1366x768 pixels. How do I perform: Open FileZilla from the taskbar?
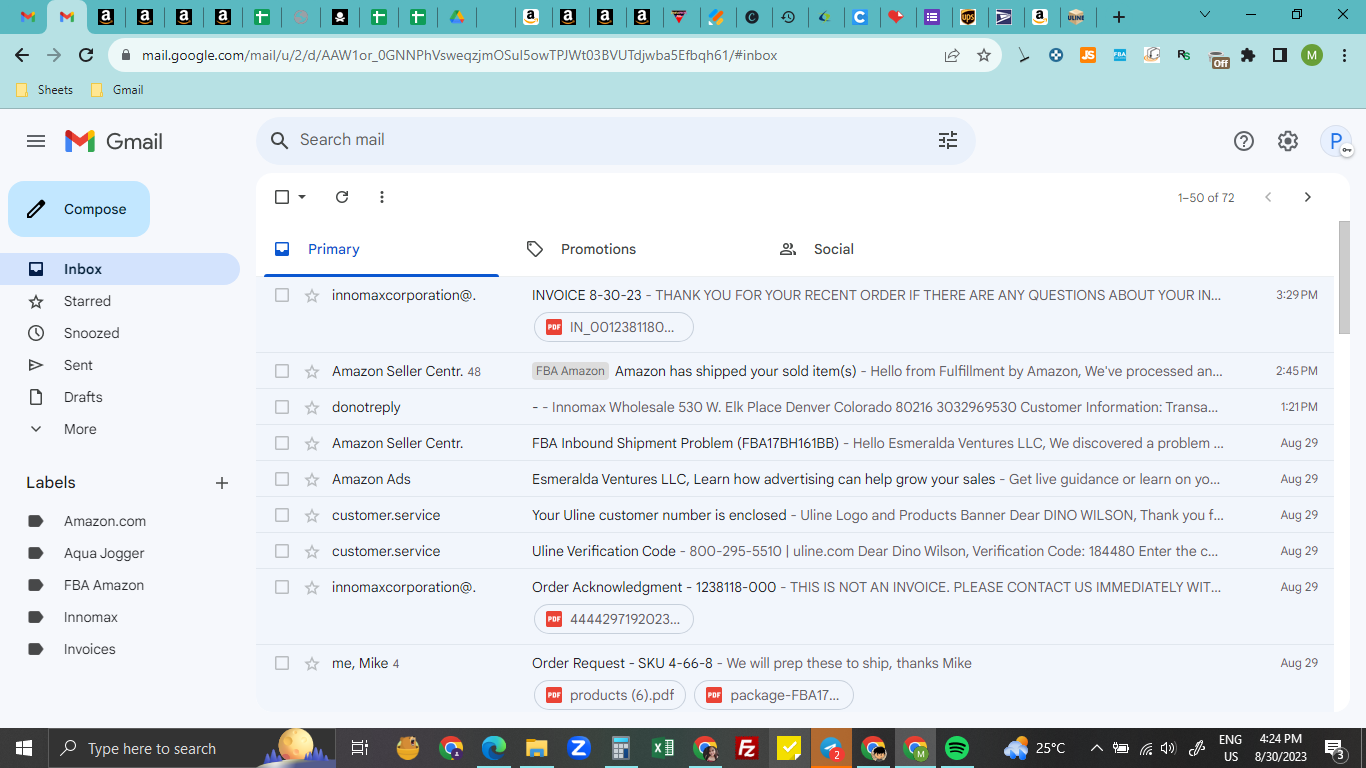pyautogui.click(x=746, y=748)
